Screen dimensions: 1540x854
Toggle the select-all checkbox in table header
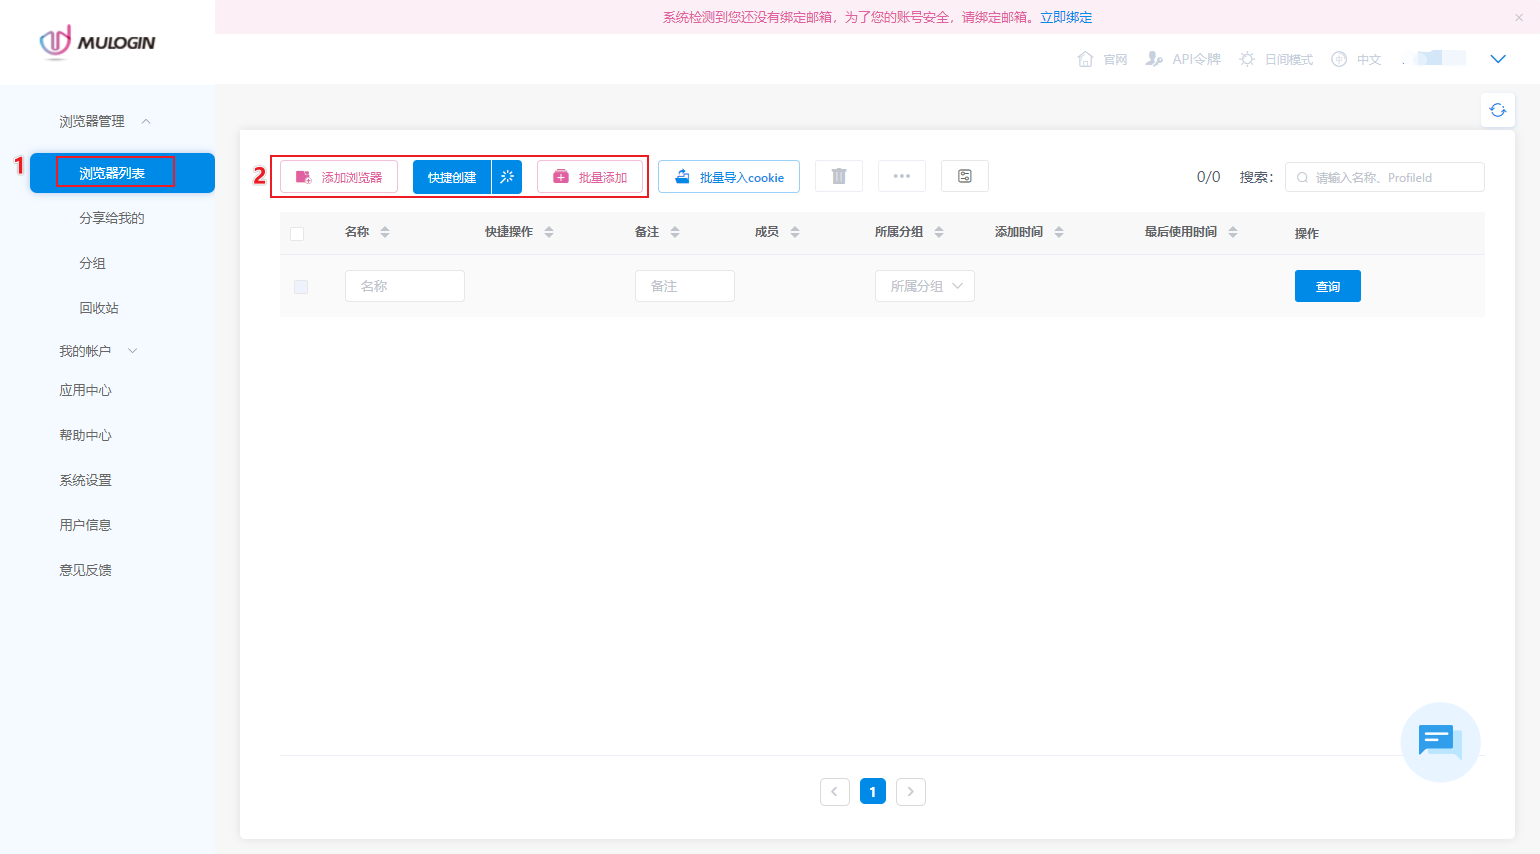click(297, 233)
